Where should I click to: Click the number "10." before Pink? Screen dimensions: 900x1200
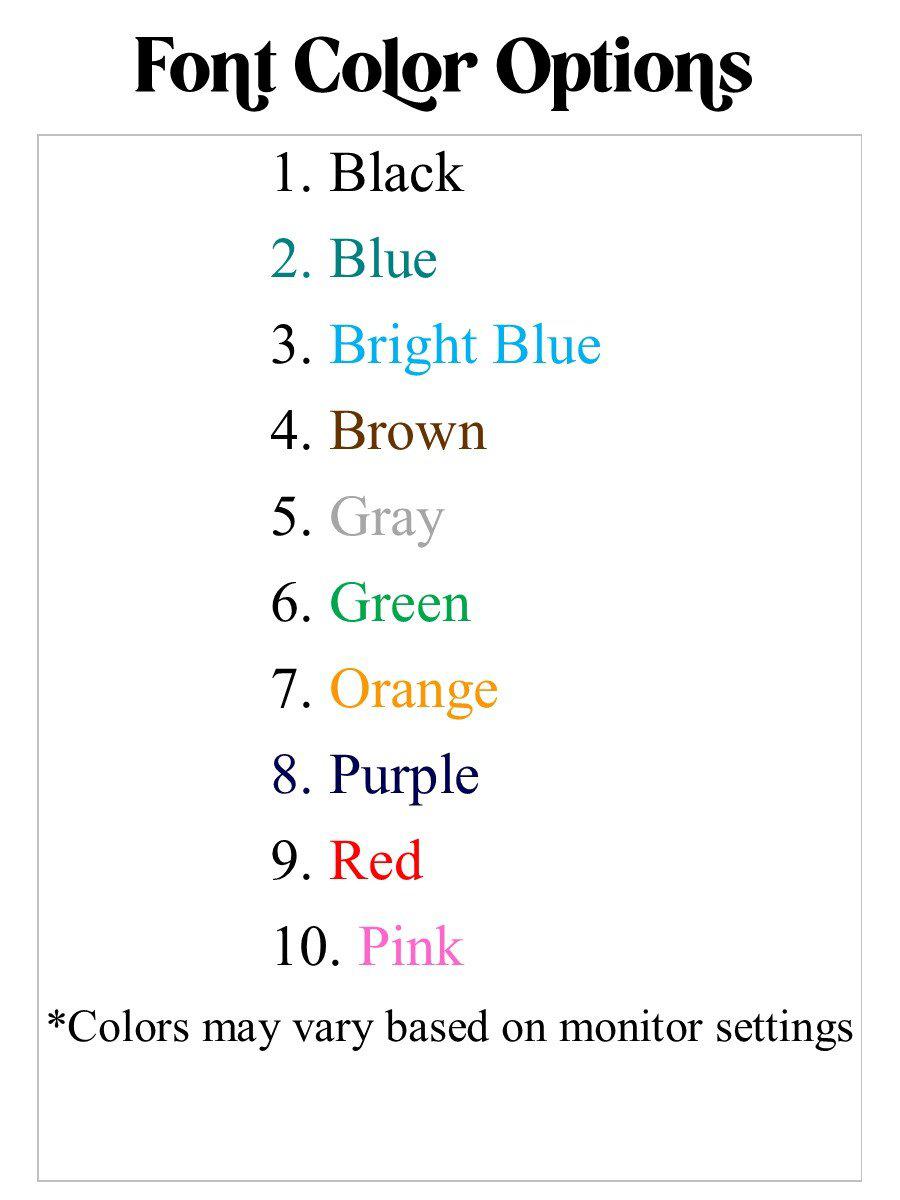pyautogui.click(x=303, y=948)
